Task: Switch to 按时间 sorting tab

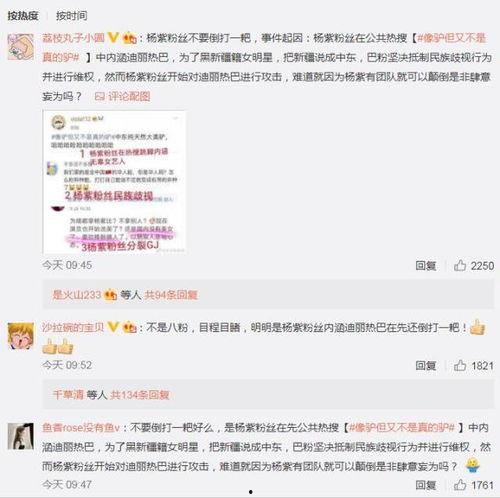Action: 72,16
